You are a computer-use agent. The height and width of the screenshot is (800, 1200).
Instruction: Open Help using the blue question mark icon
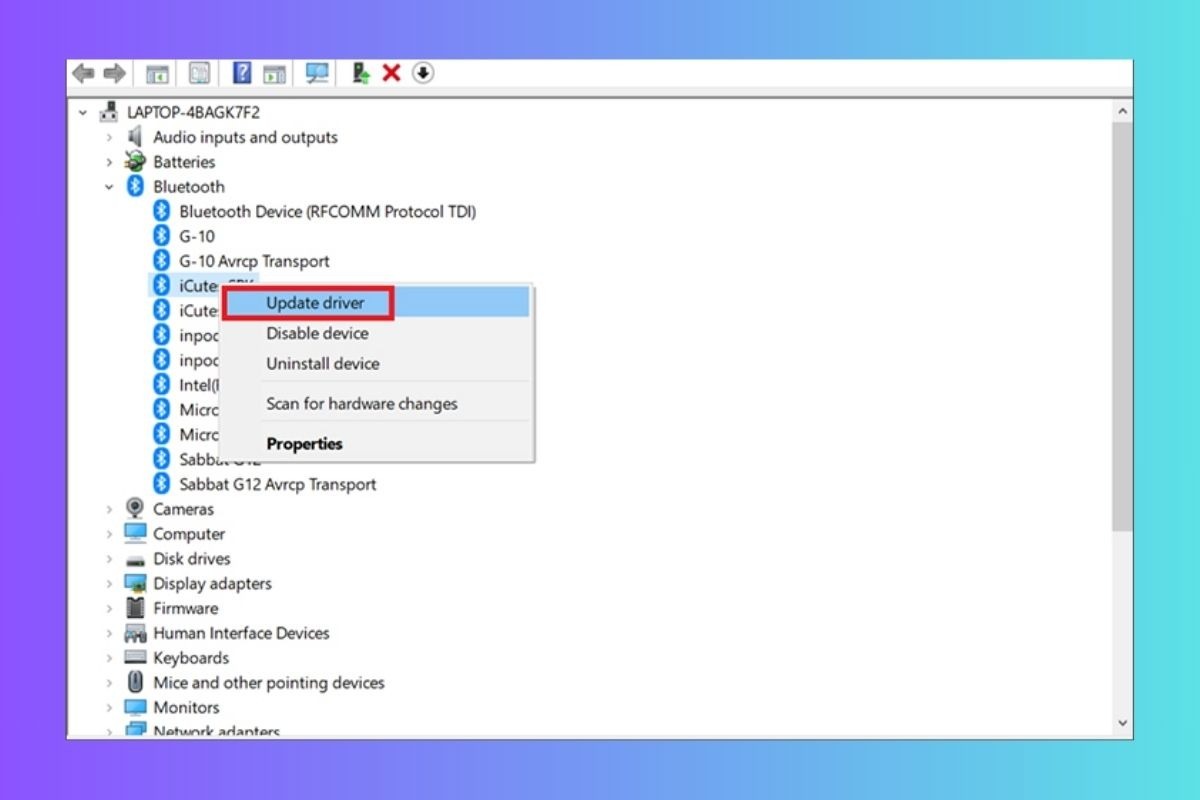[240, 72]
